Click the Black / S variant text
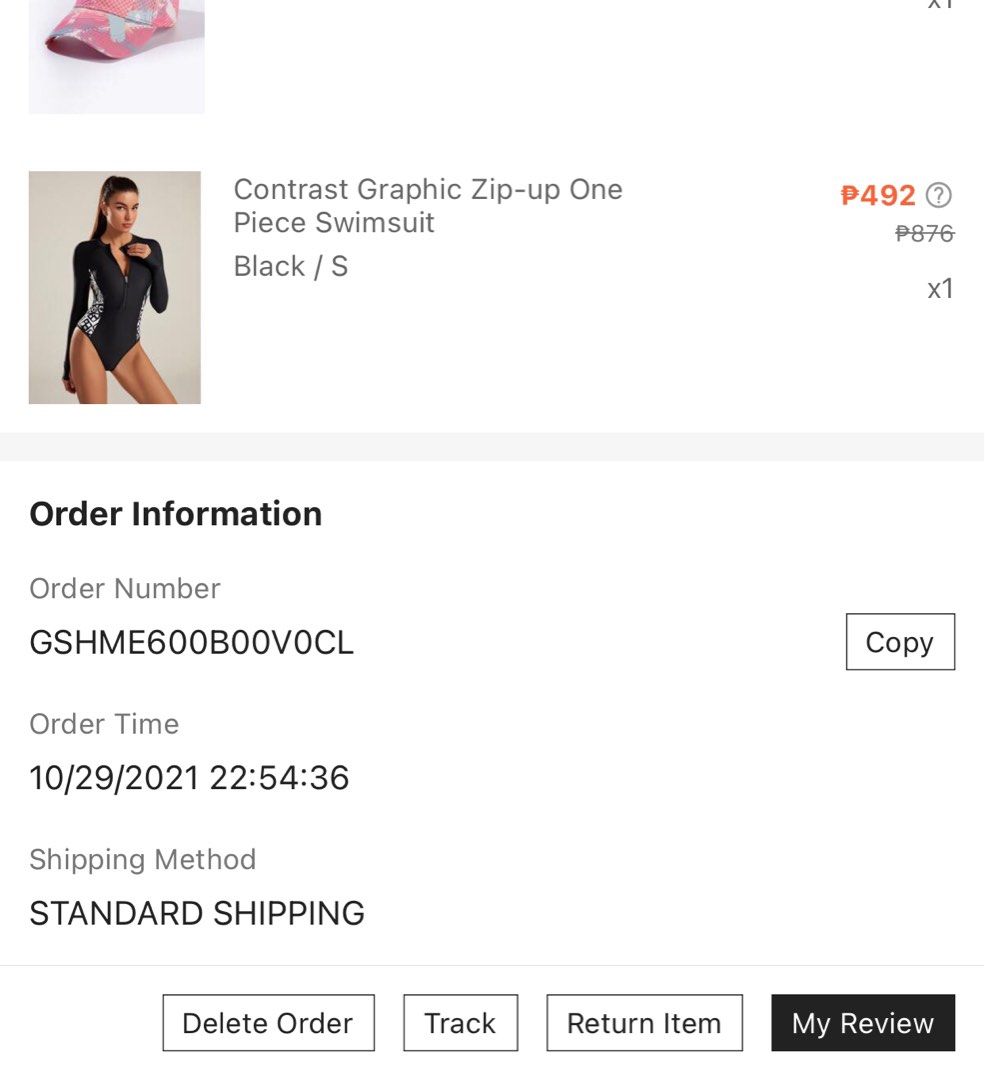The height and width of the screenshot is (1080, 985). click(291, 267)
